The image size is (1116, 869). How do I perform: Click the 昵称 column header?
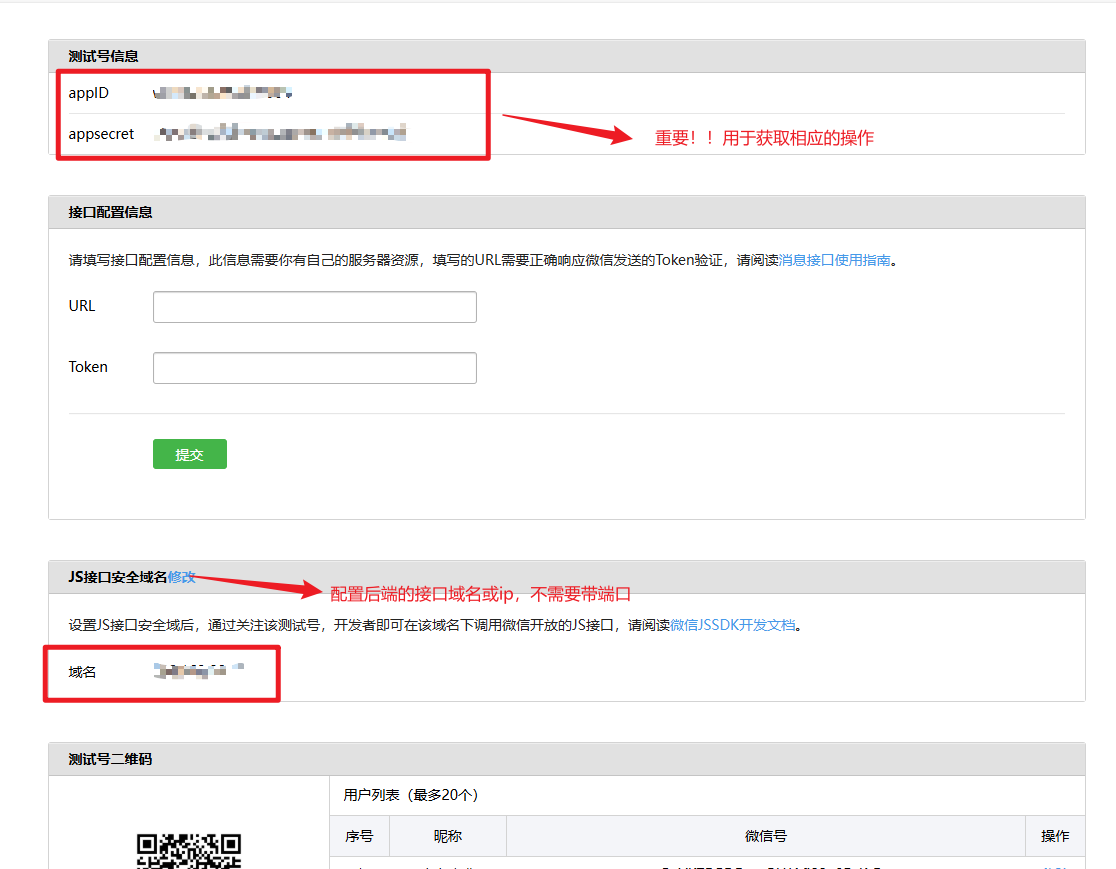point(446,836)
